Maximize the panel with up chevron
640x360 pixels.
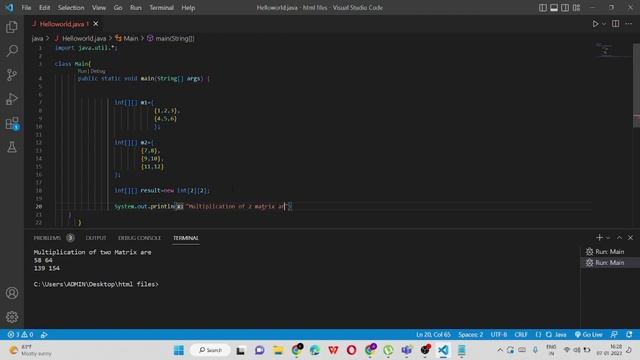pyautogui.click(x=619, y=238)
